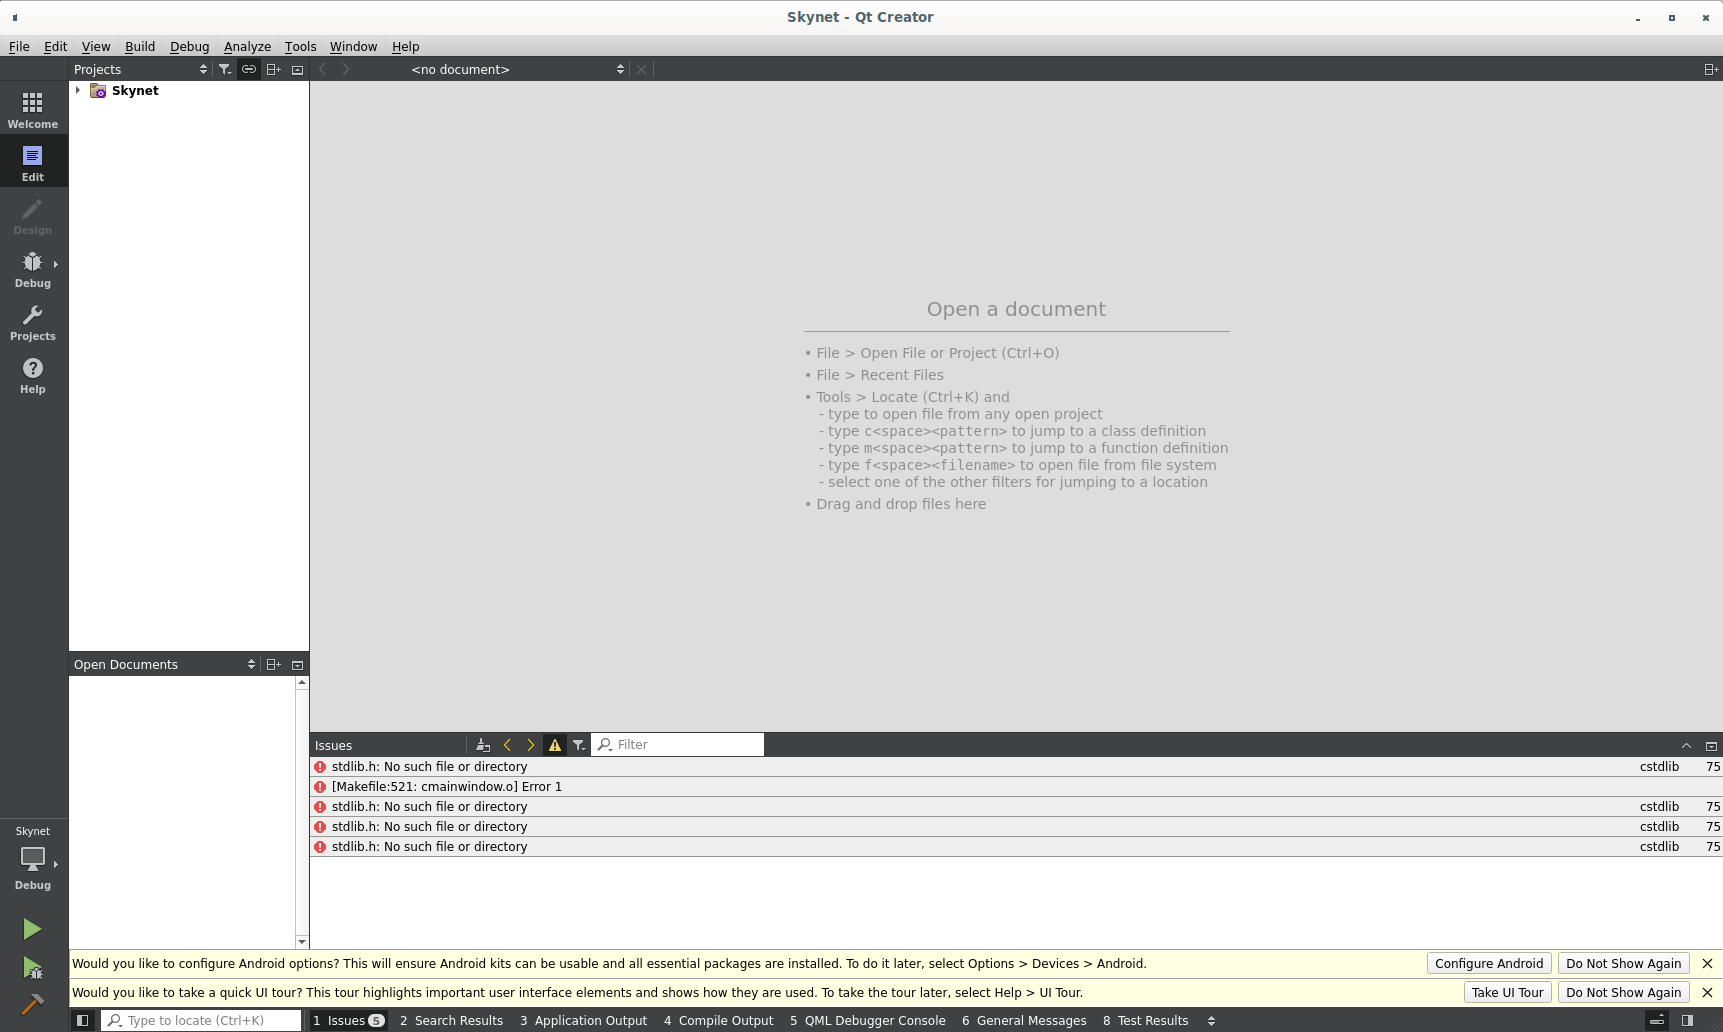Toggle the right sidebar visibility
This screenshot has width=1723, height=1032.
pos(1688,1020)
